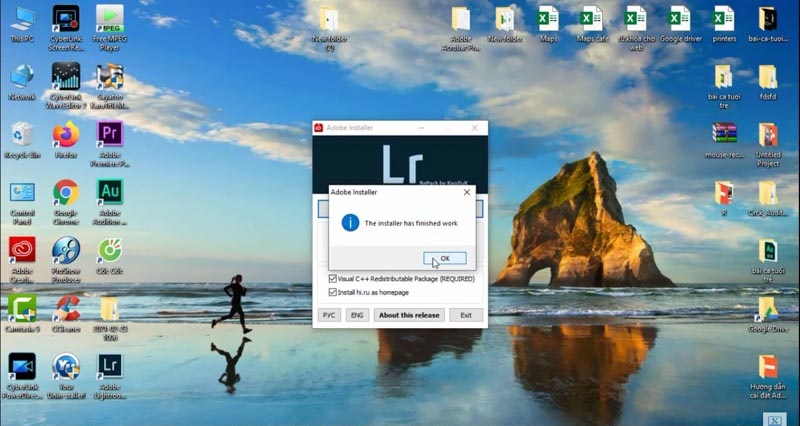Select Maps cafe Excel file
800x426 pixels.
592,24
